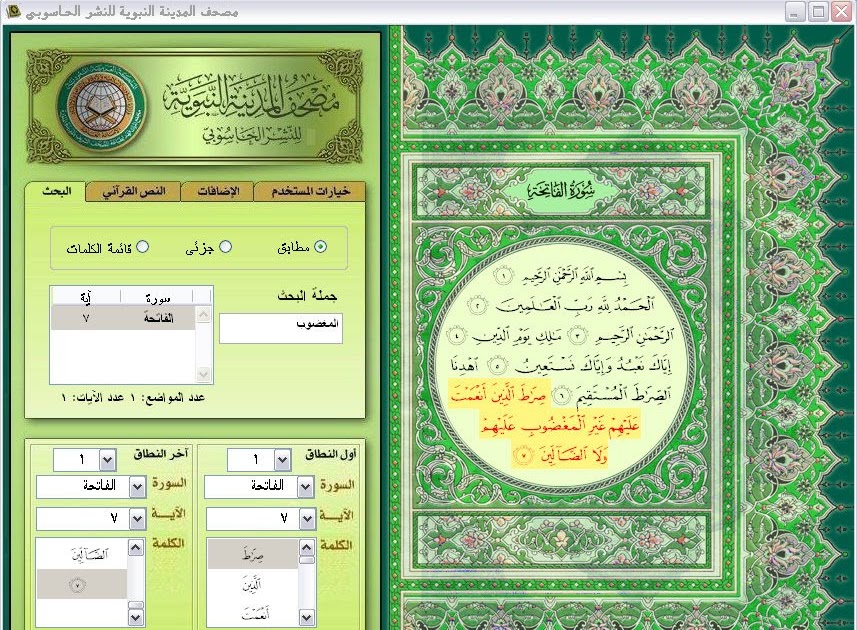Click verse 6 end marker on the Quran page
Image resolution: width=857 pixels, height=630 pixels.
coord(561,395)
